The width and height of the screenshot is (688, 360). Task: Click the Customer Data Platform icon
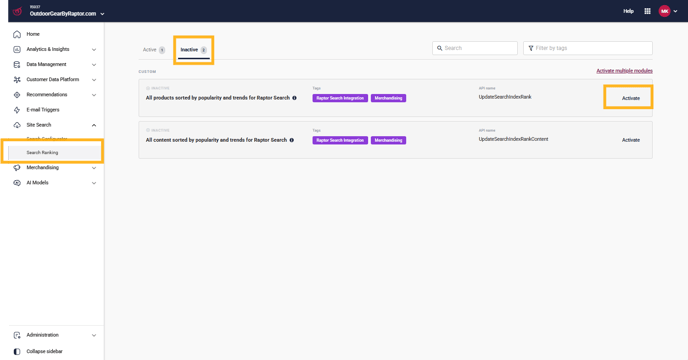(x=17, y=79)
